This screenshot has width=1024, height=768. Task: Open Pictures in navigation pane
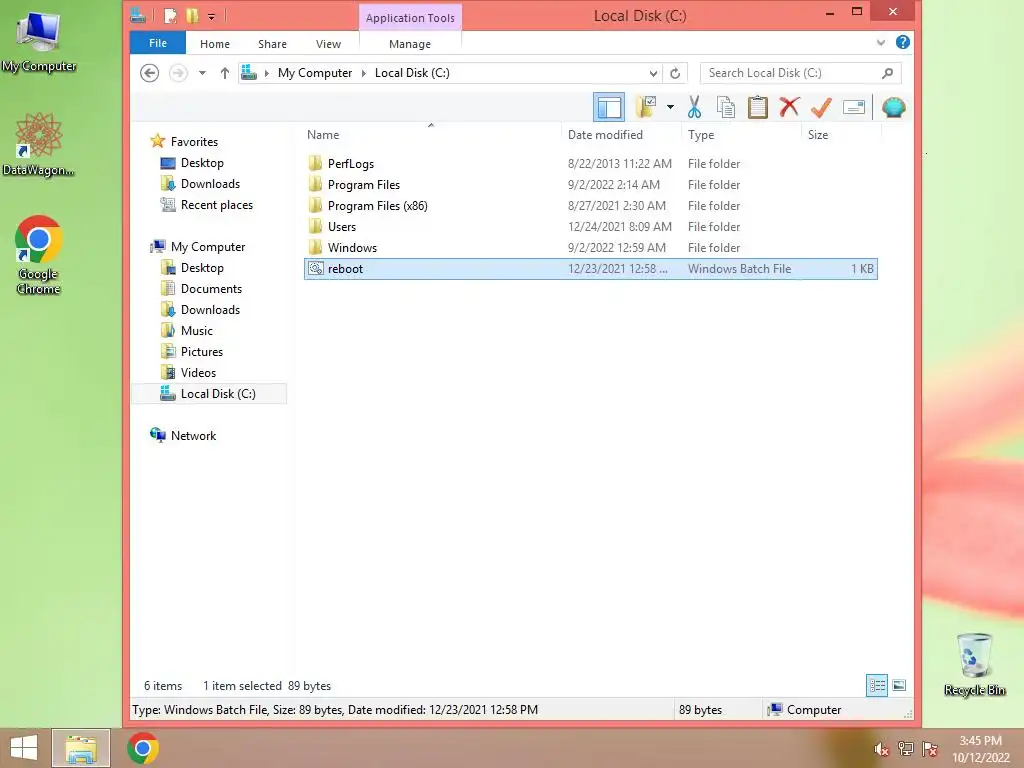tap(202, 351)
